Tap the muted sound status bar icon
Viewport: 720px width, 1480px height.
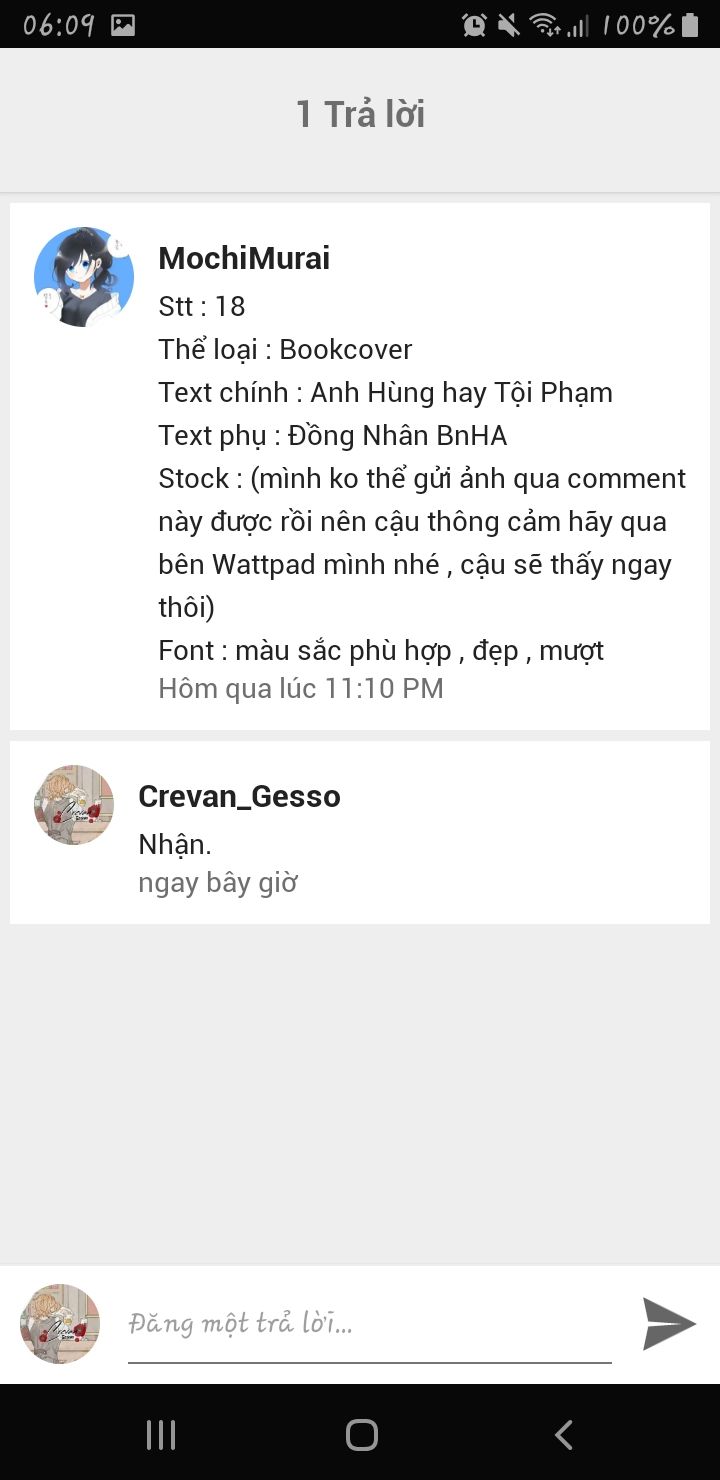click(509, 25)
